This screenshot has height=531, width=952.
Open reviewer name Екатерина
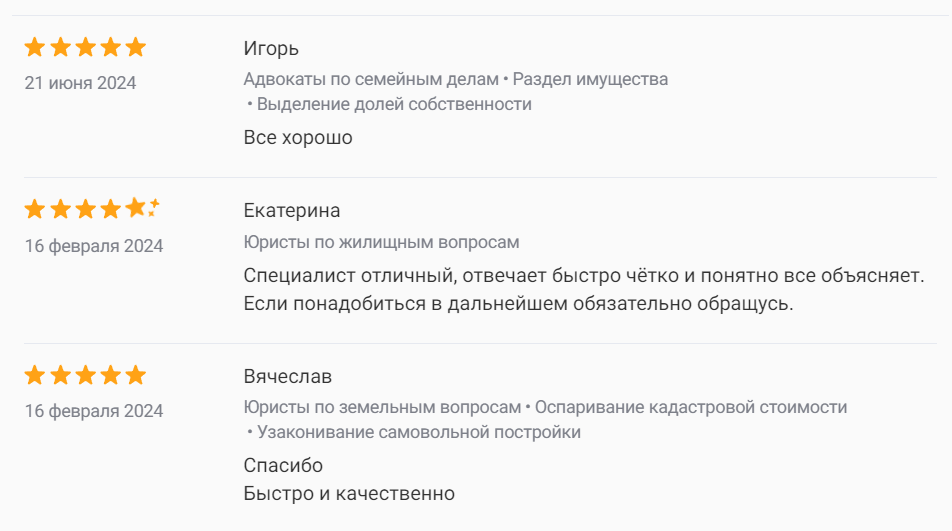click(x=292, y=210)
